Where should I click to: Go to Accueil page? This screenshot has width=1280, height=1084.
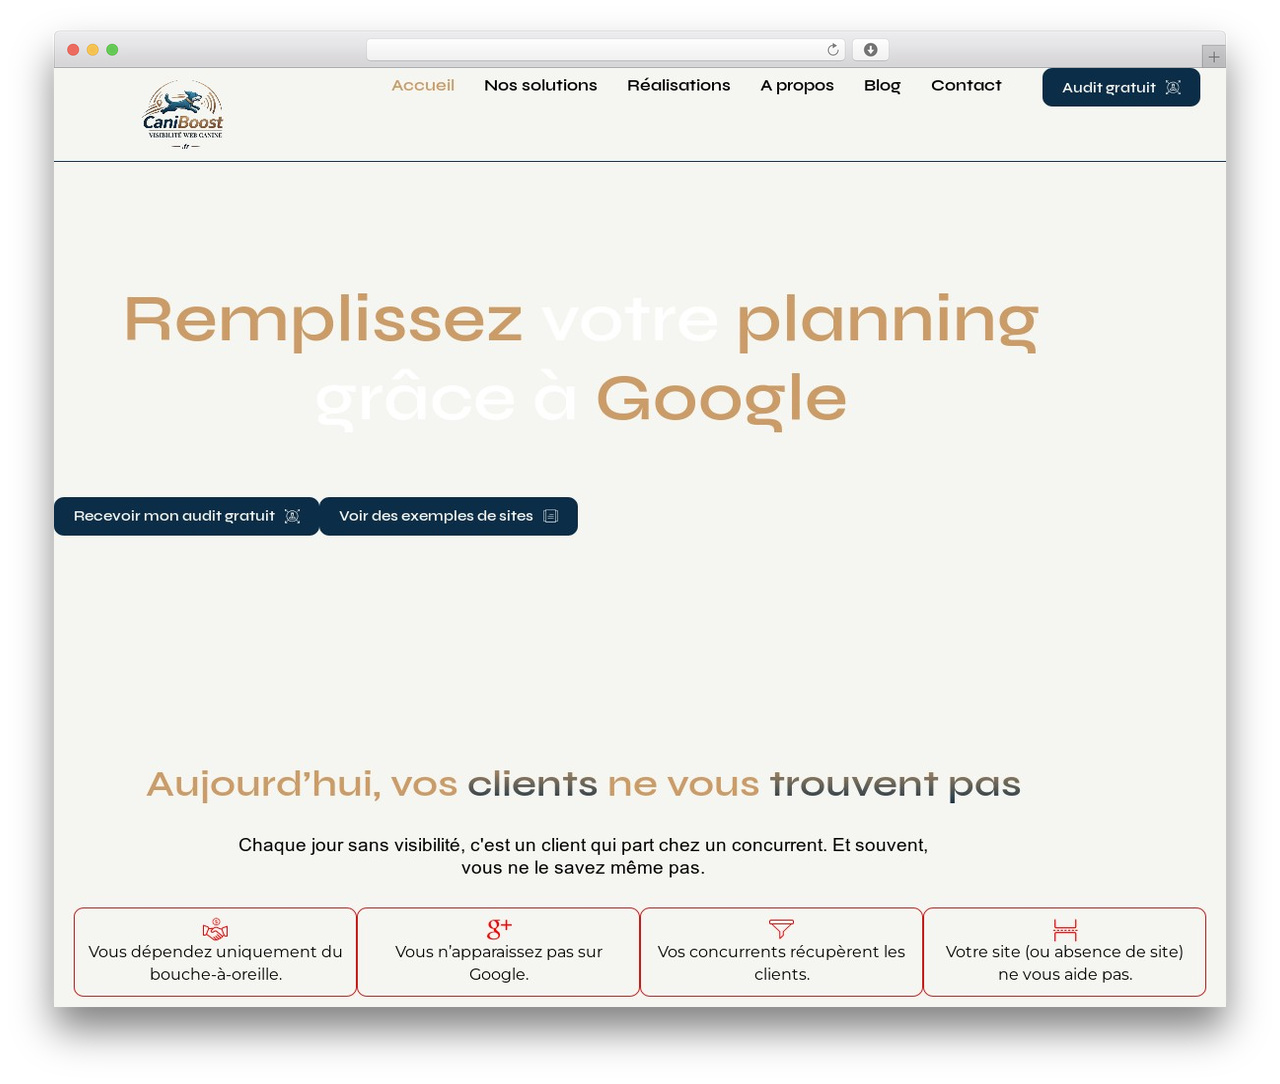pos(423,85)
